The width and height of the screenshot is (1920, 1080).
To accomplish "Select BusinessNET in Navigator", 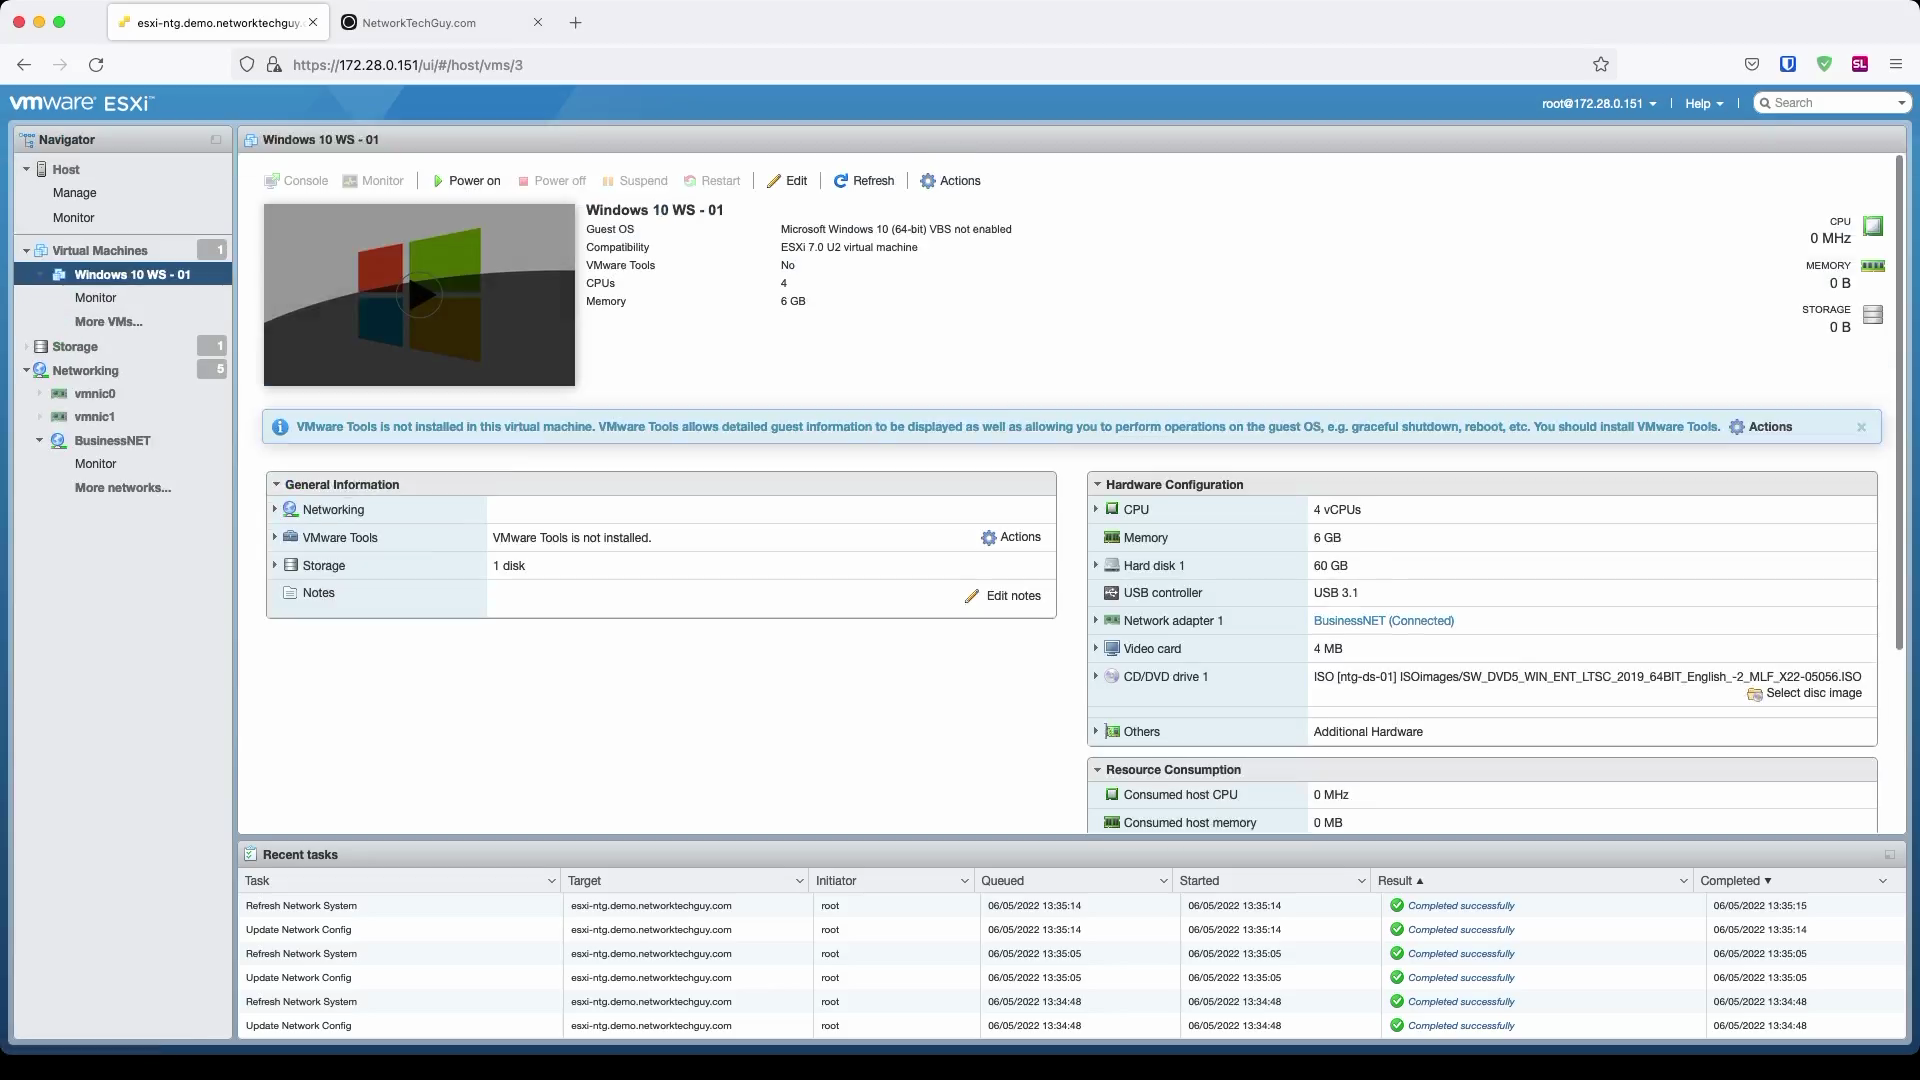I will point(112,441).
